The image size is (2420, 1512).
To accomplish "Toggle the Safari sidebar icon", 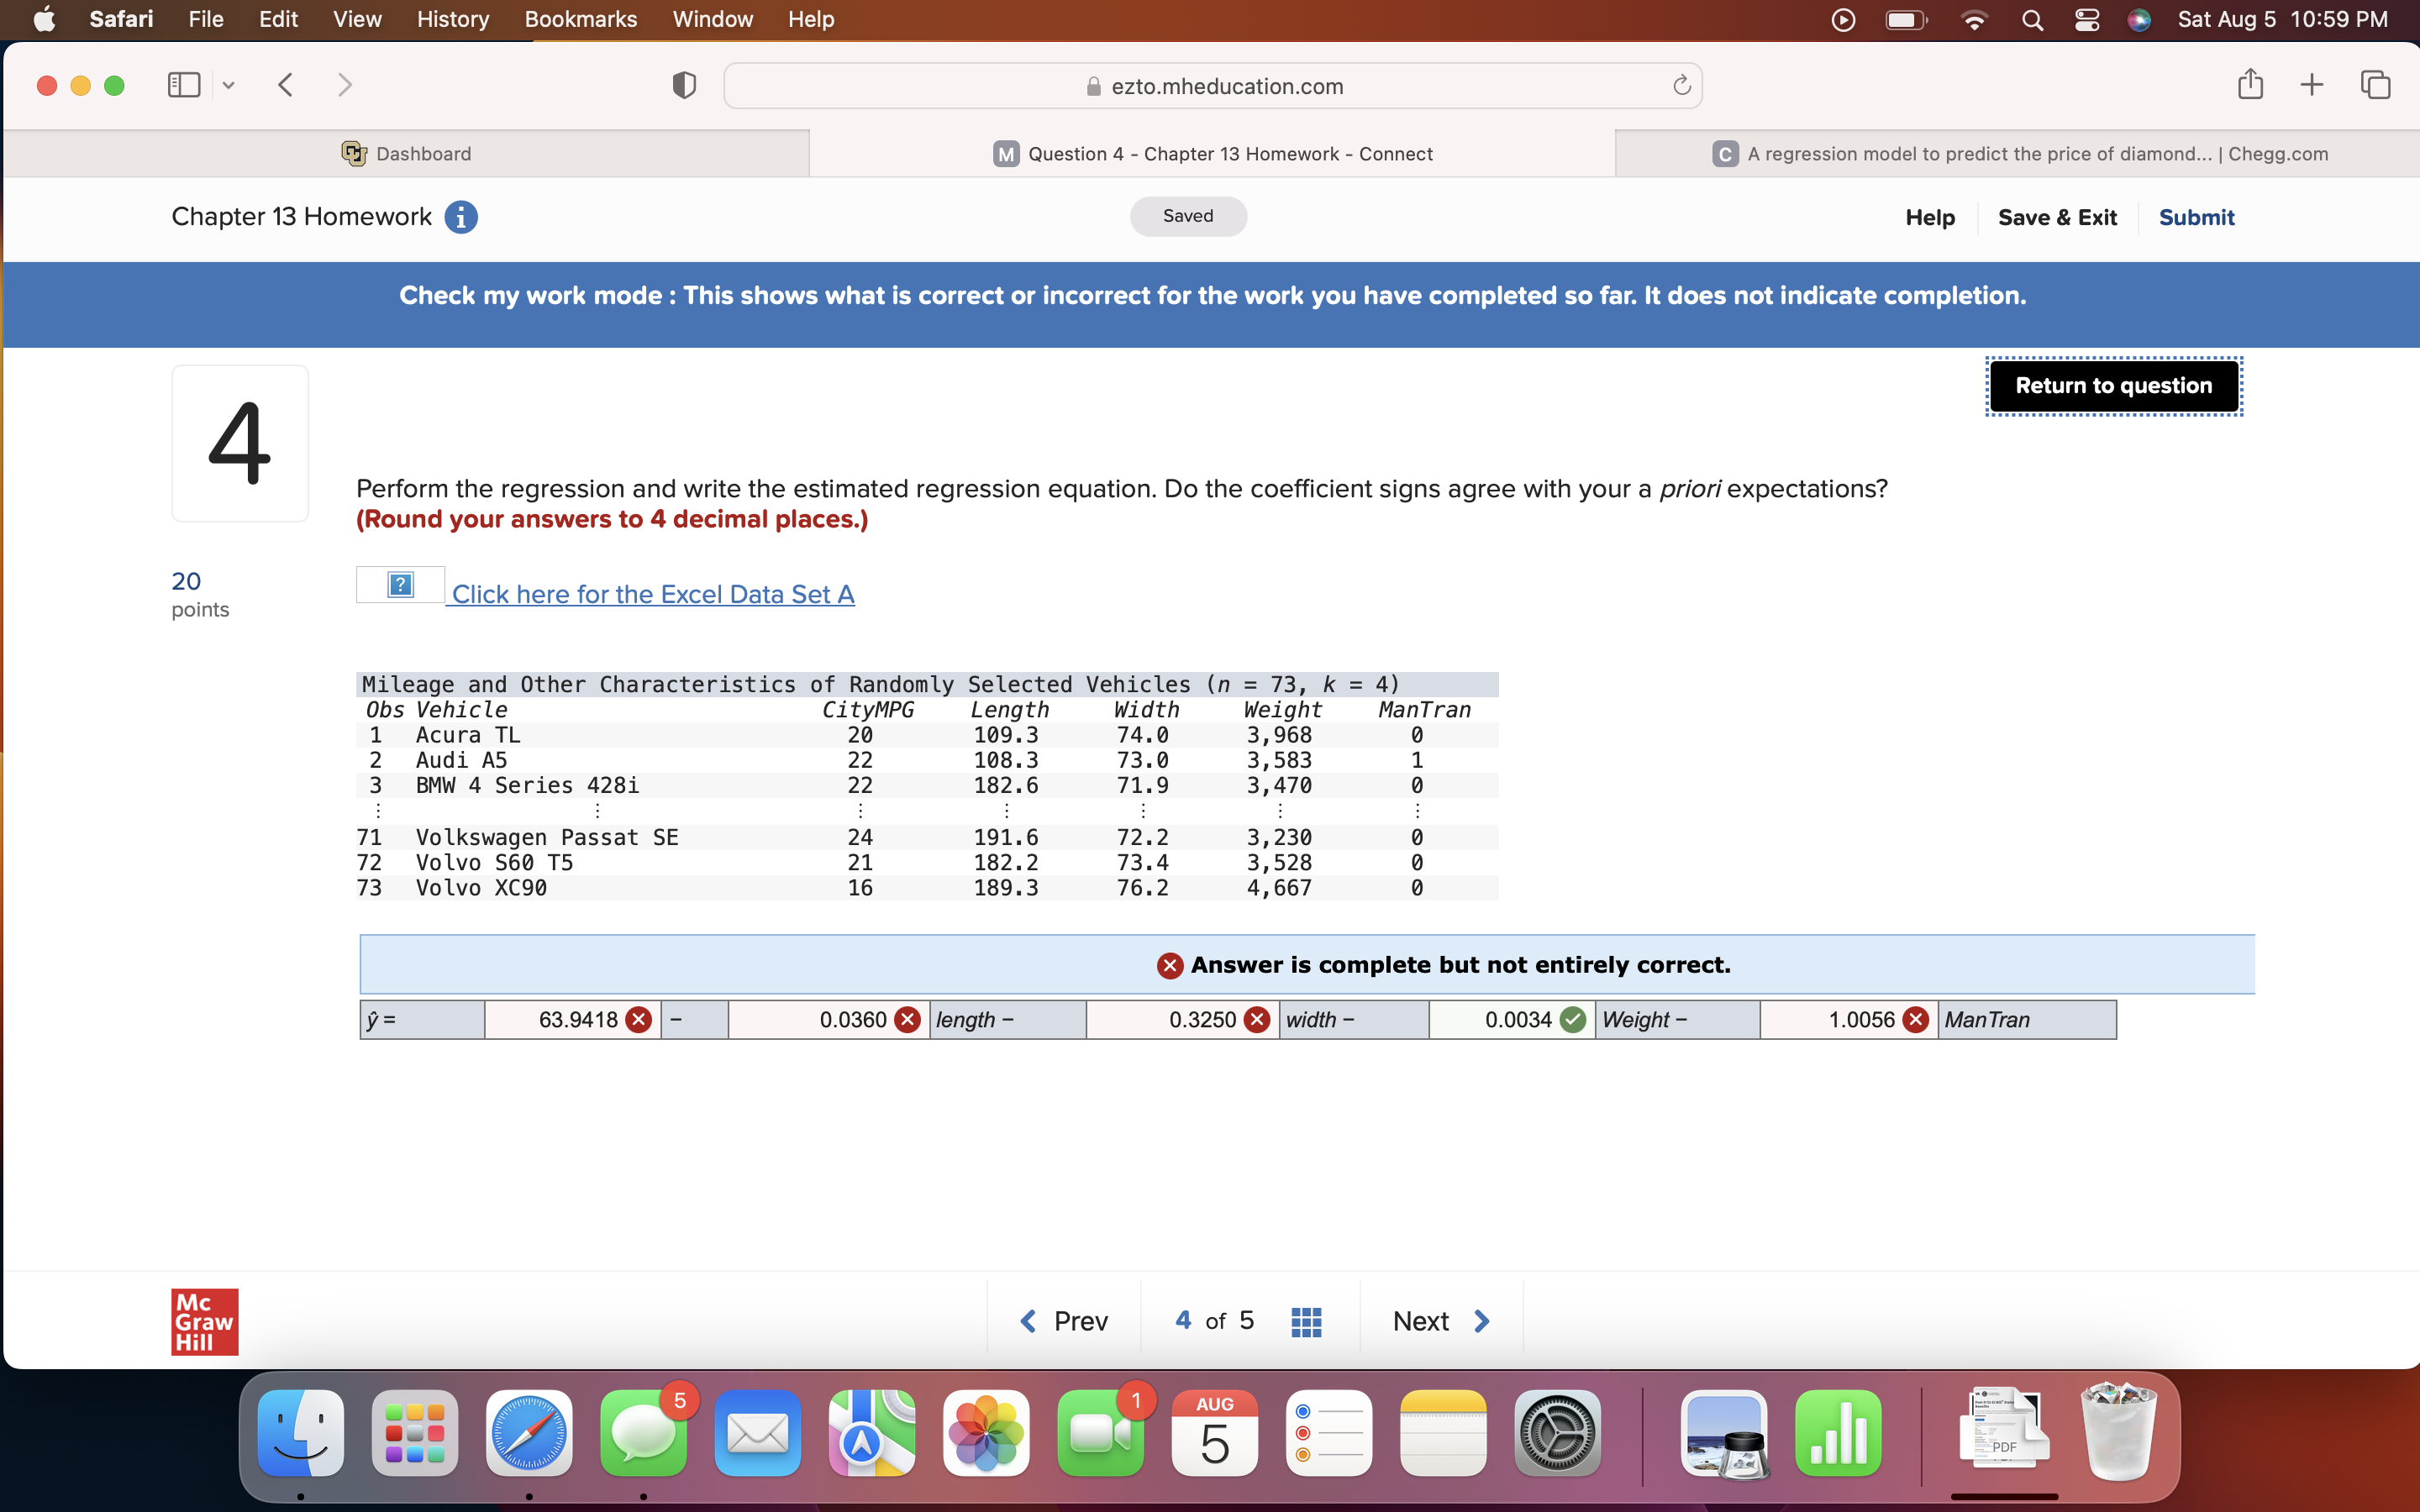I will (183, 85).
